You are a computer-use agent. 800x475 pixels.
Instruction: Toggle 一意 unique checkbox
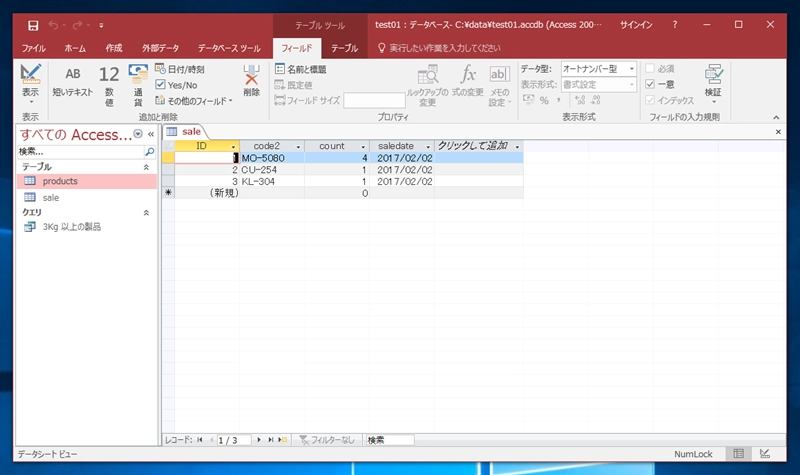[650, 84]
